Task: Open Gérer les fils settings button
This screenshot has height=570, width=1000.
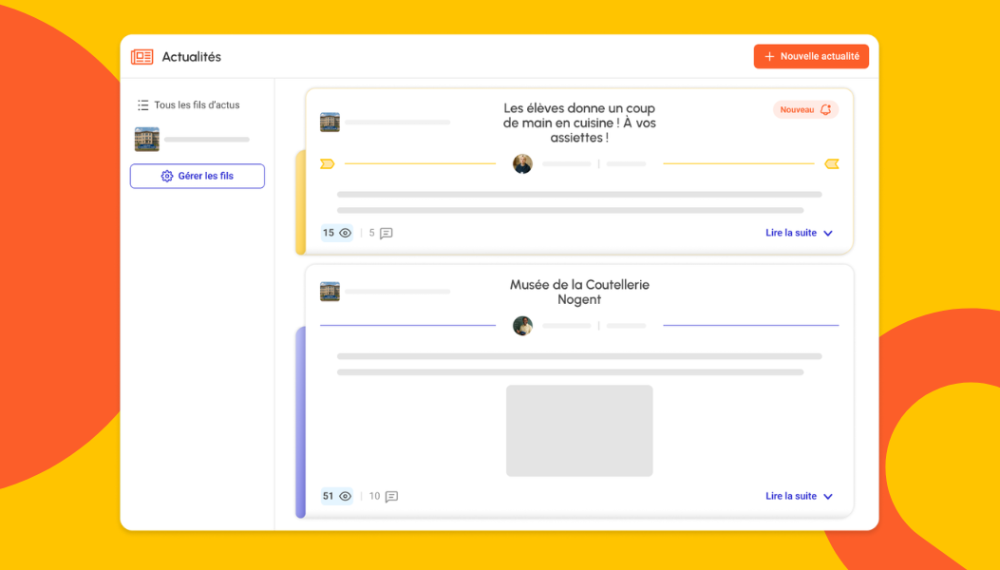Action: tap(197, 176)
